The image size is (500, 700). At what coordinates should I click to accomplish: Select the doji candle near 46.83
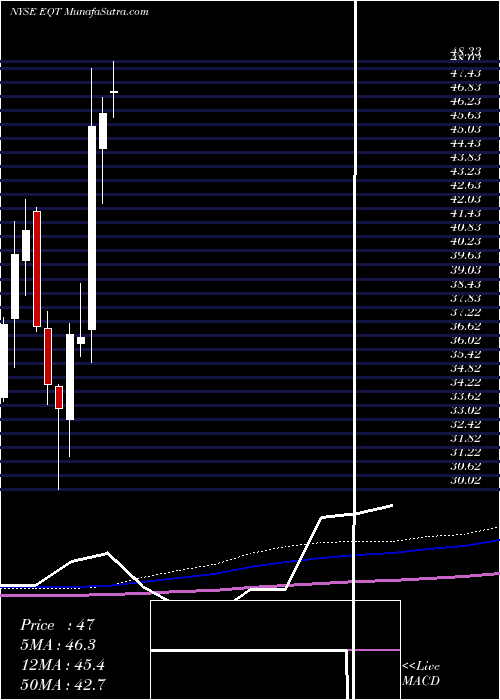pos(113,92)
